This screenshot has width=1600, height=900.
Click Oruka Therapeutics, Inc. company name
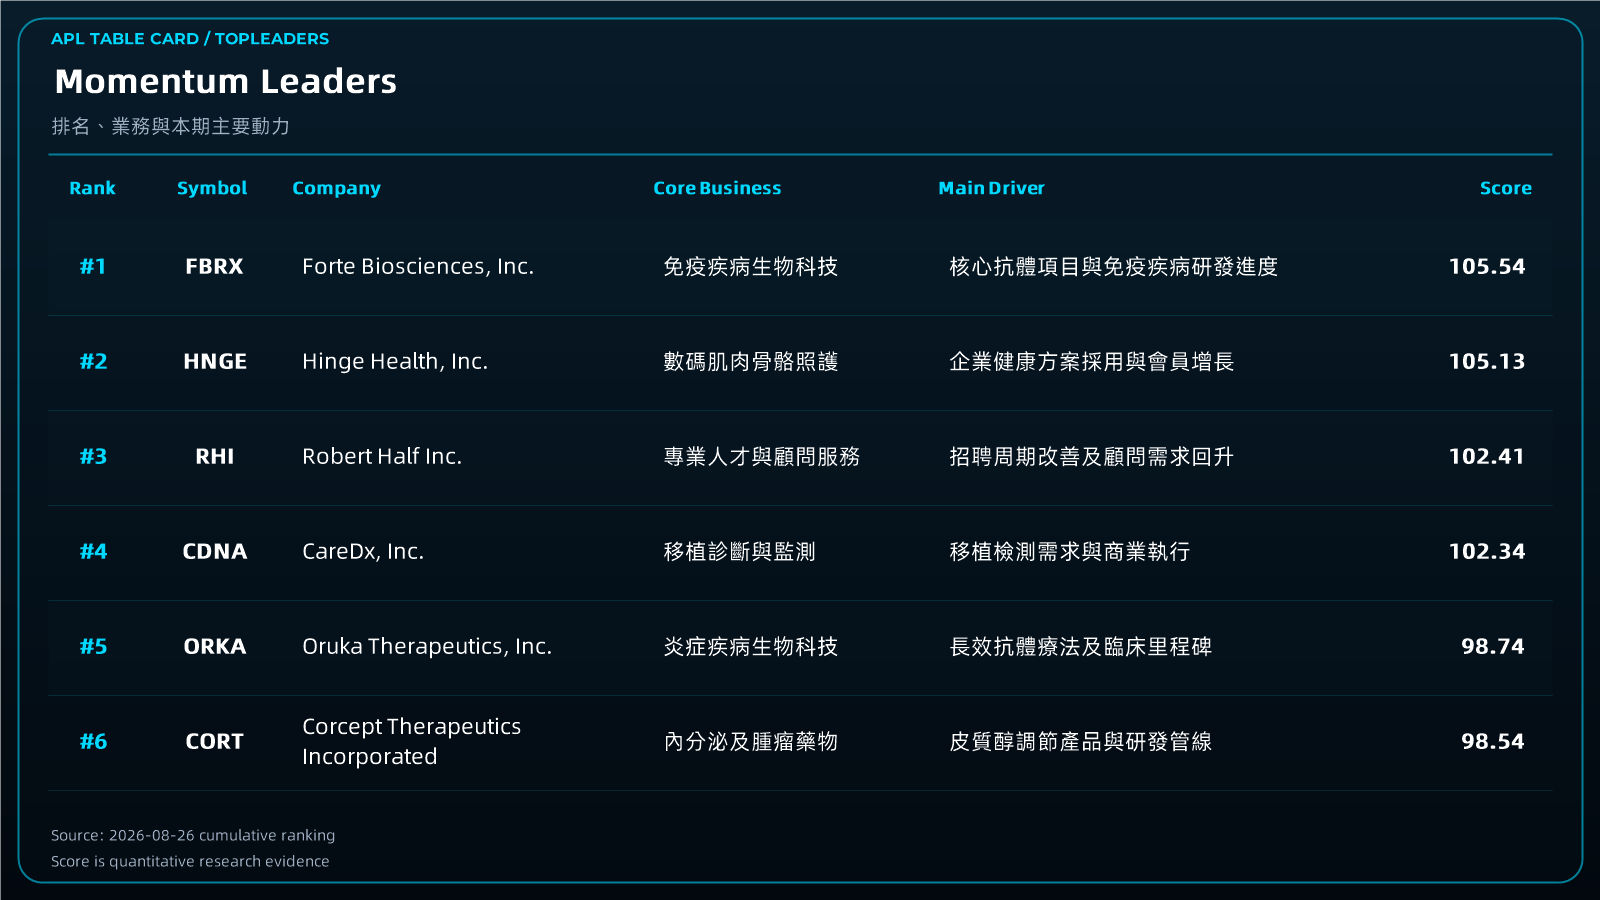click(427, 647)
